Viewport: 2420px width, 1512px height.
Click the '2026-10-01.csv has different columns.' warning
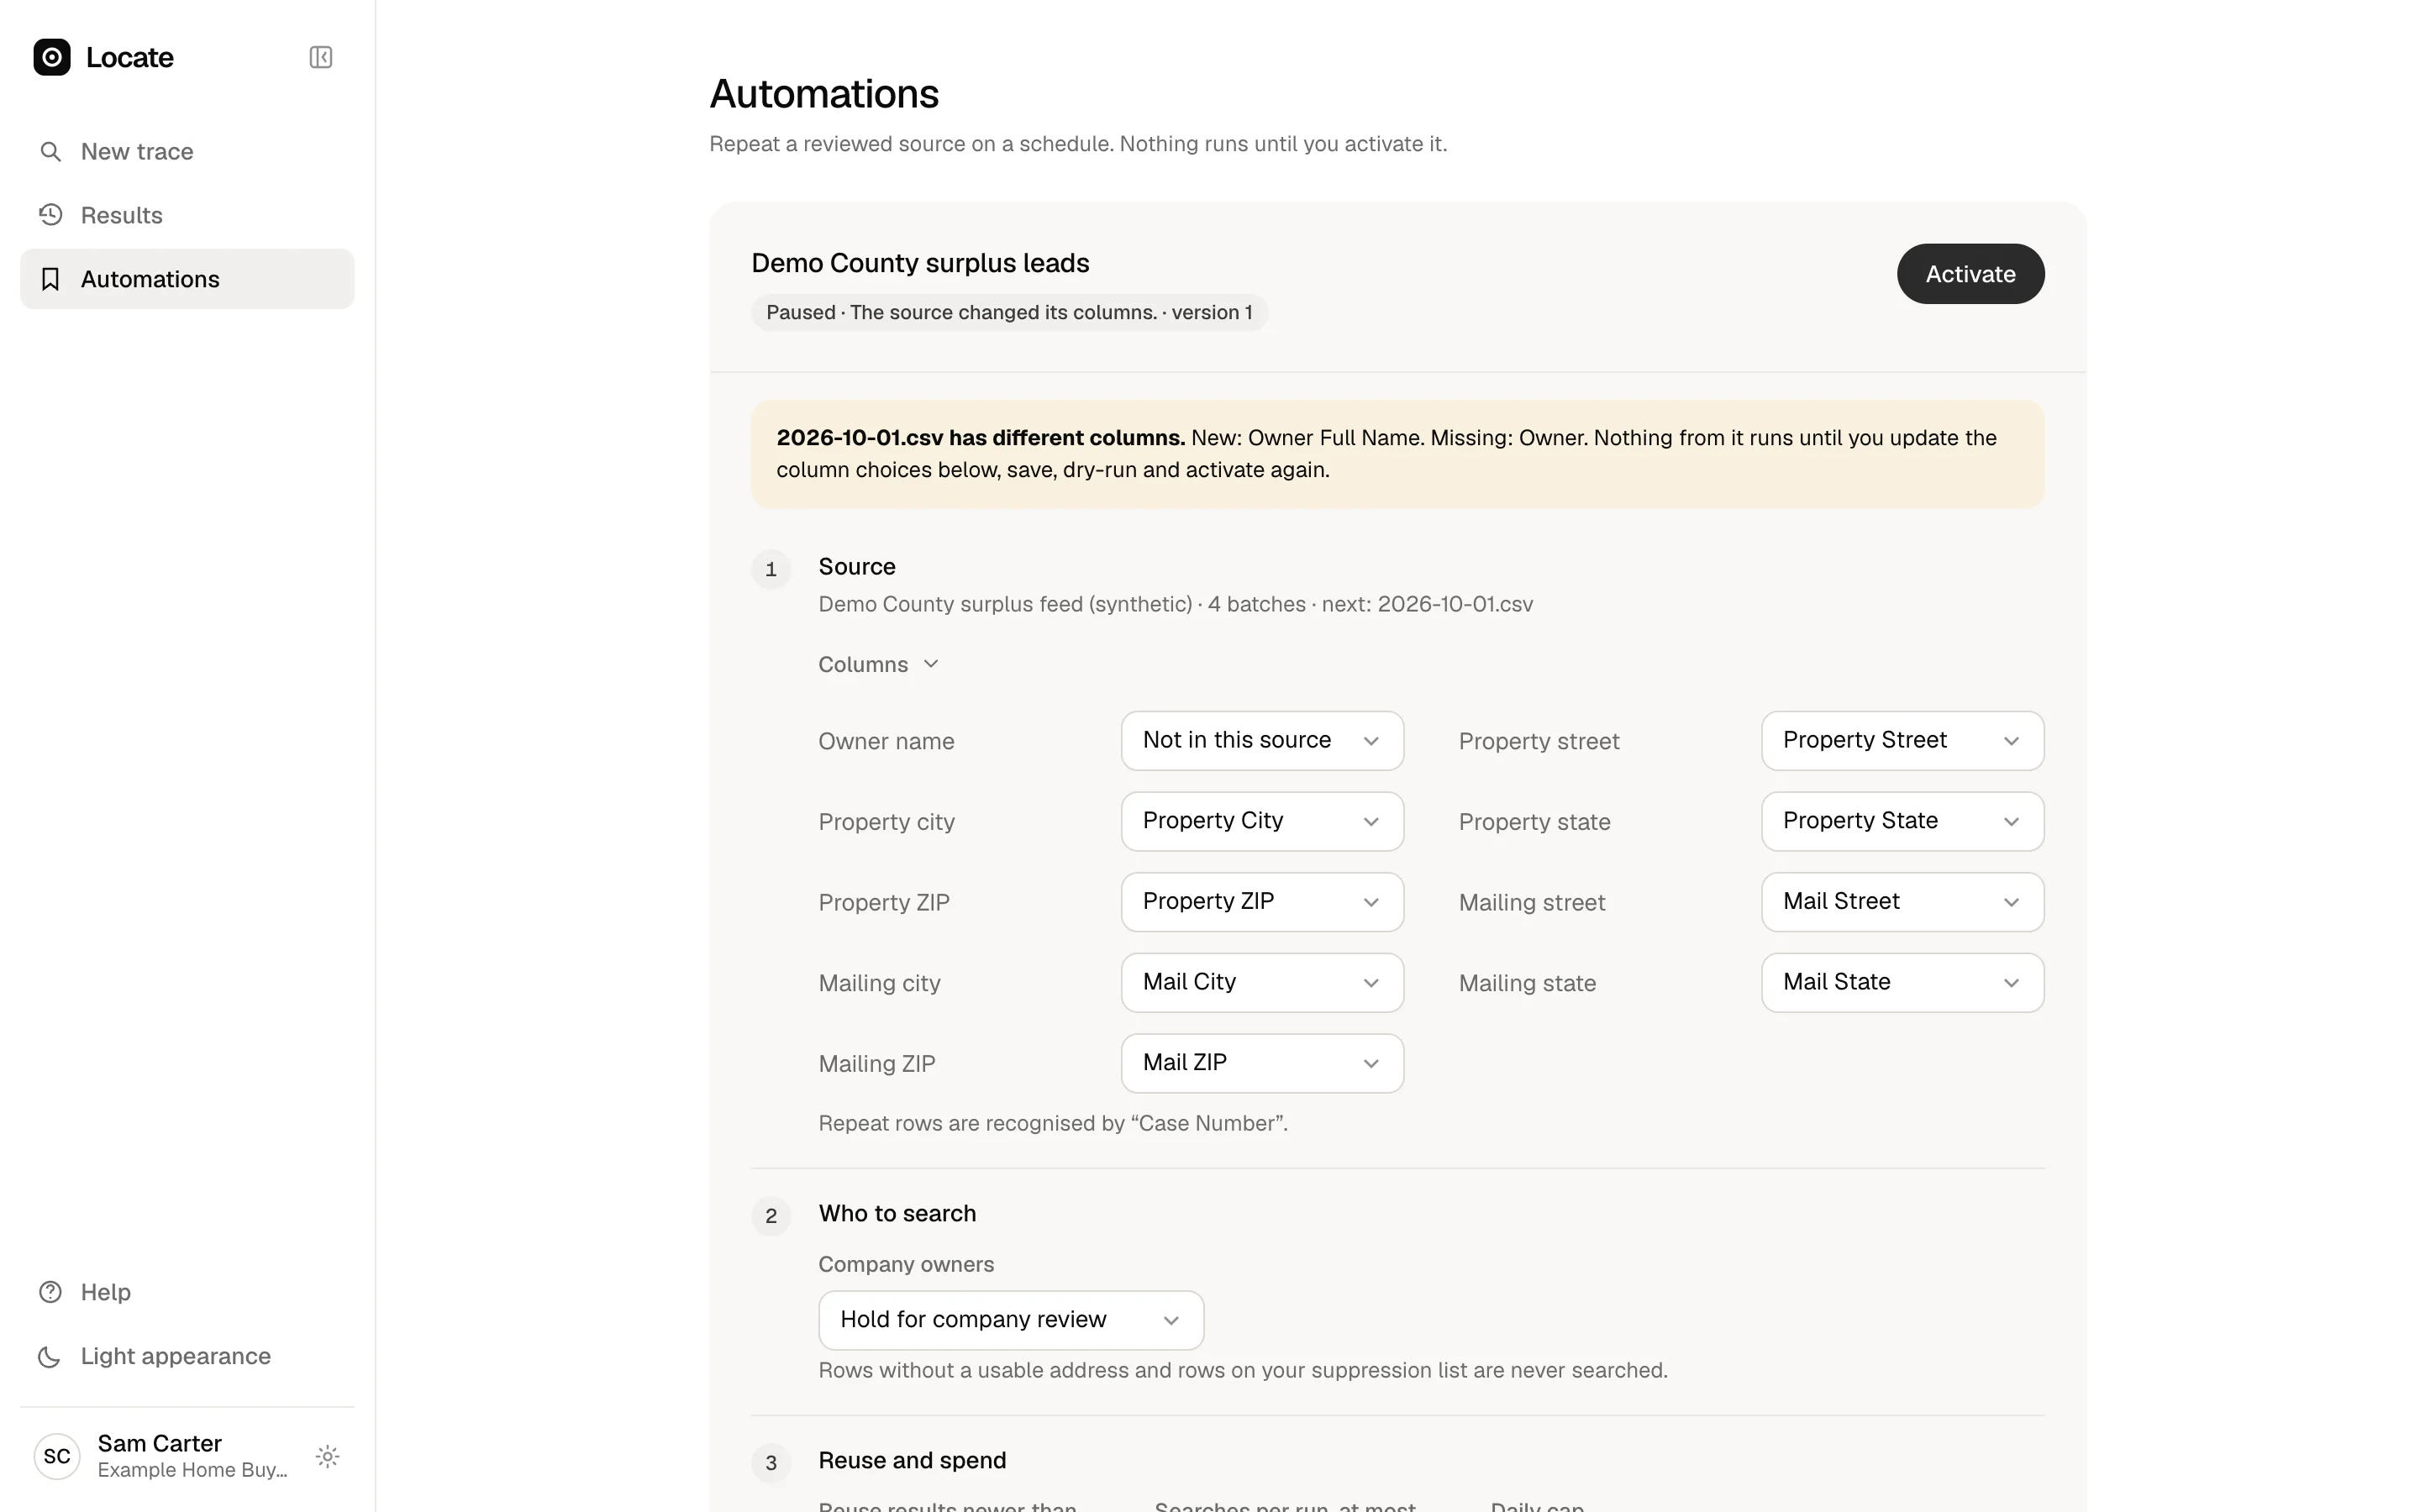(1397, 454)
